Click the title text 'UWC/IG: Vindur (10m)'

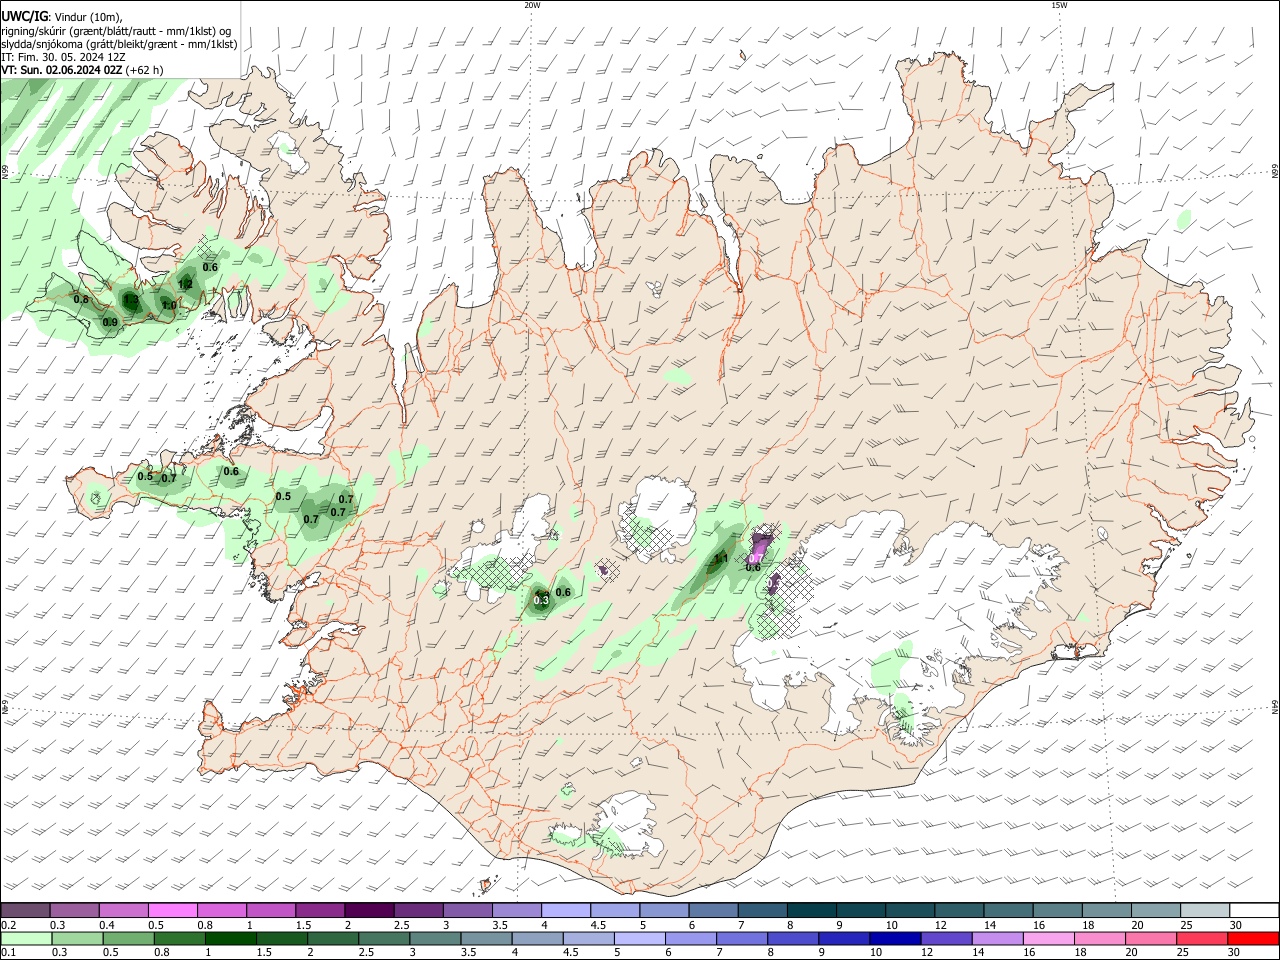61,17
